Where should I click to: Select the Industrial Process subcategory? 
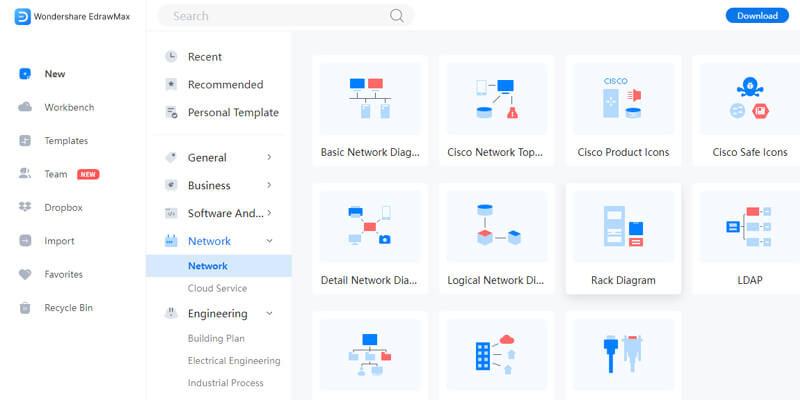coord(226,383)
